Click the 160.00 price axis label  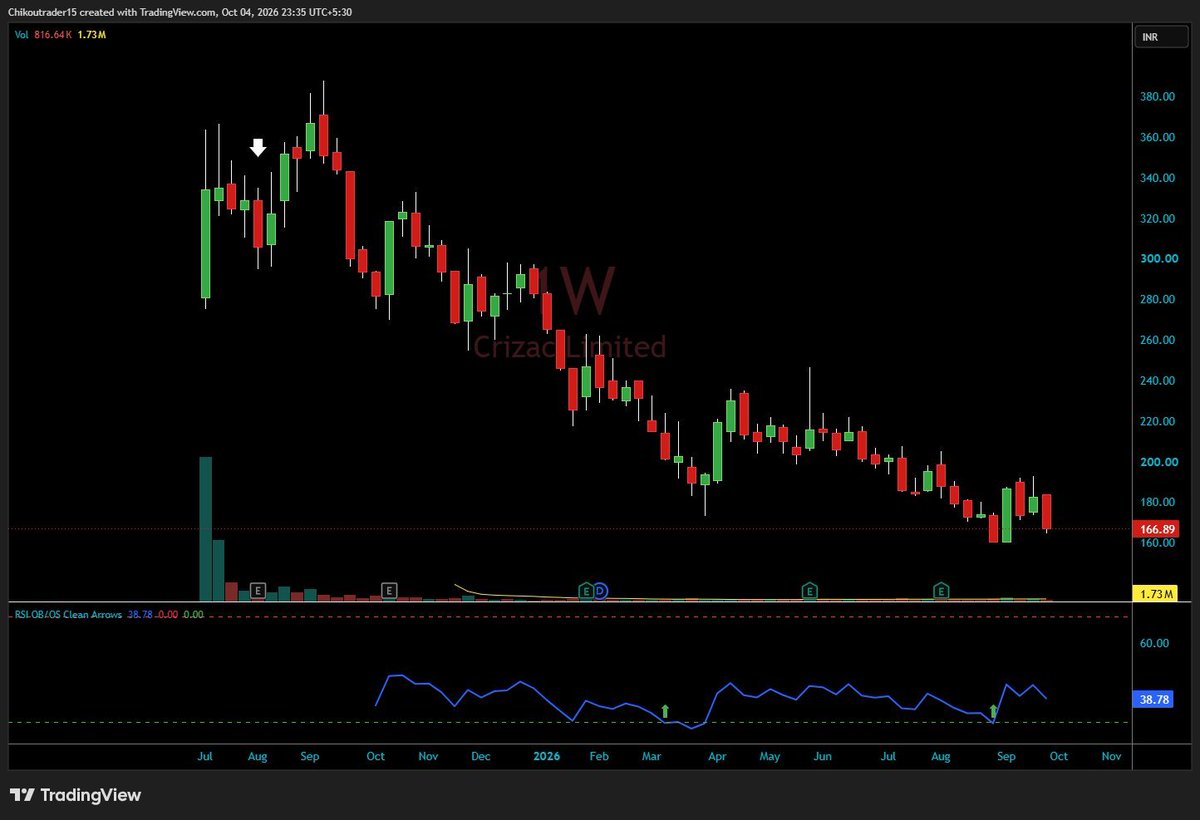1158,543
